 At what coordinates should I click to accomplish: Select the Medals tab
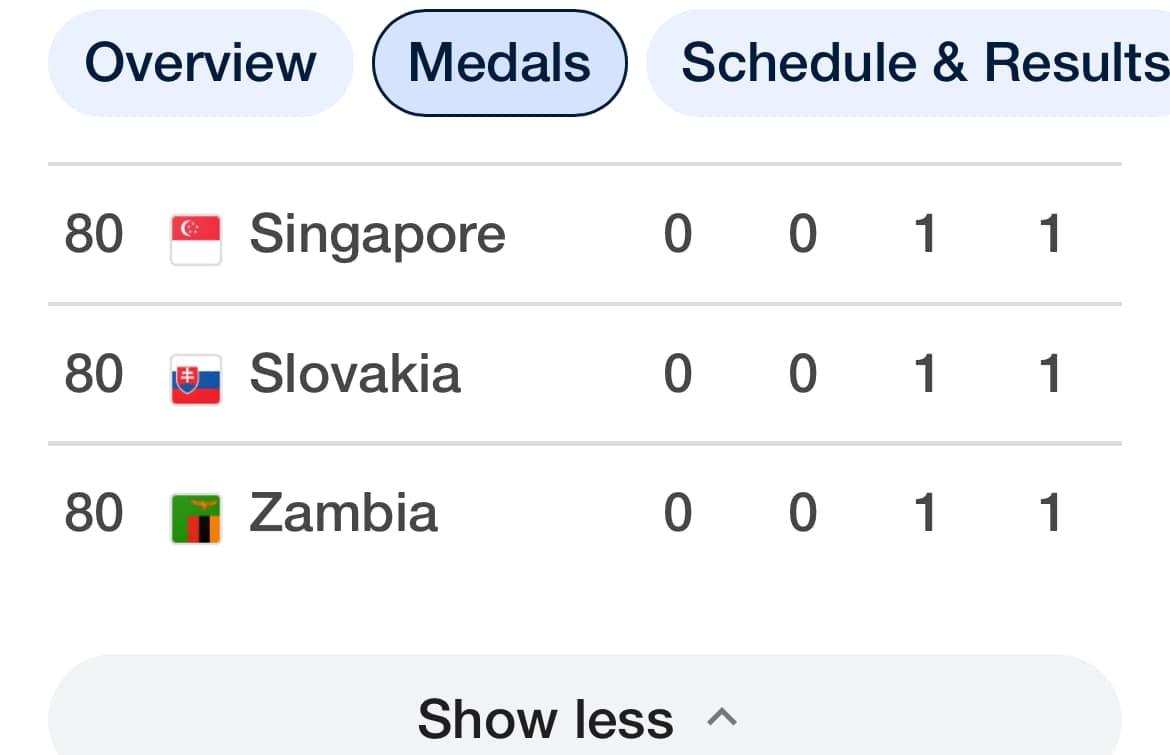499,63
